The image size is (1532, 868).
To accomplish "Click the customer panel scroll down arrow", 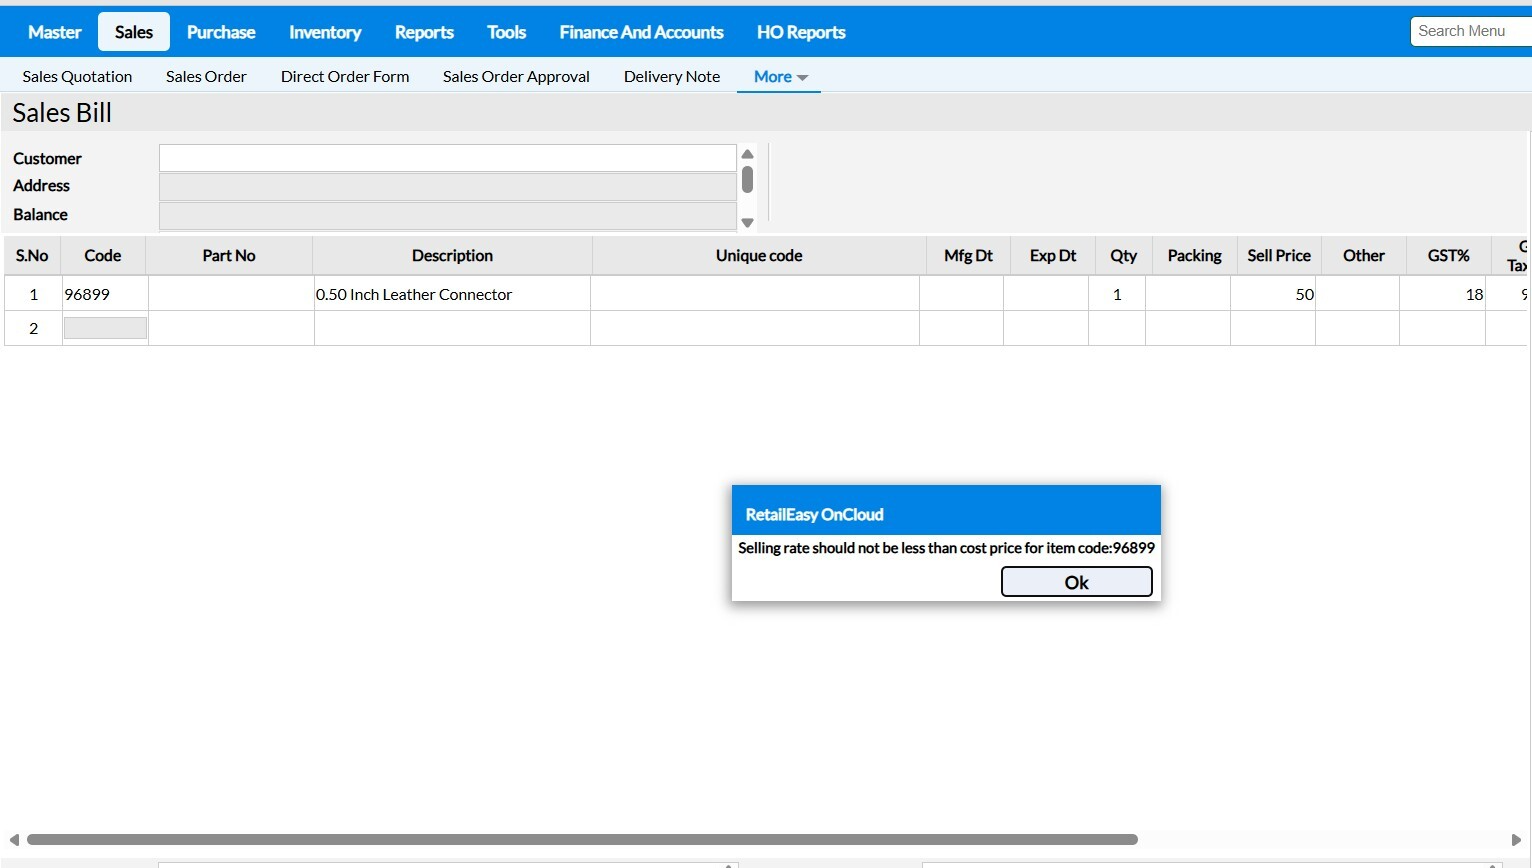I will coord(747,223).
